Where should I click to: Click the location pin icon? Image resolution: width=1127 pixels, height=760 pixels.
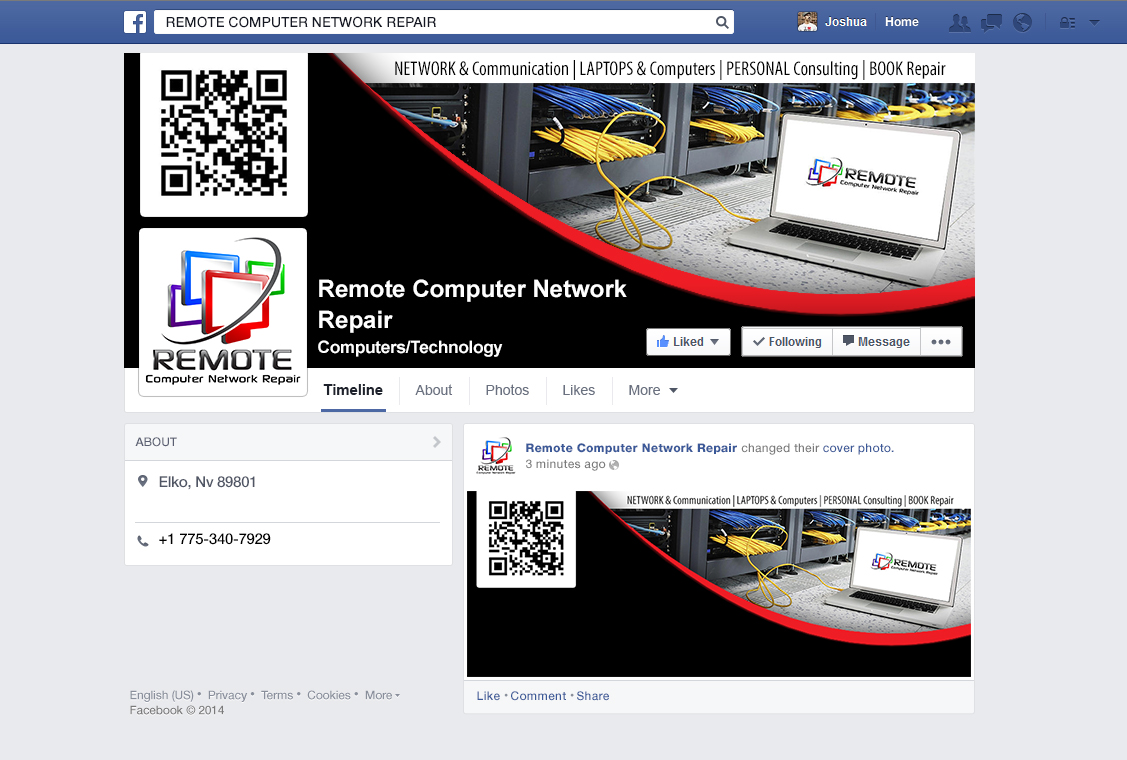coord(142,481)
